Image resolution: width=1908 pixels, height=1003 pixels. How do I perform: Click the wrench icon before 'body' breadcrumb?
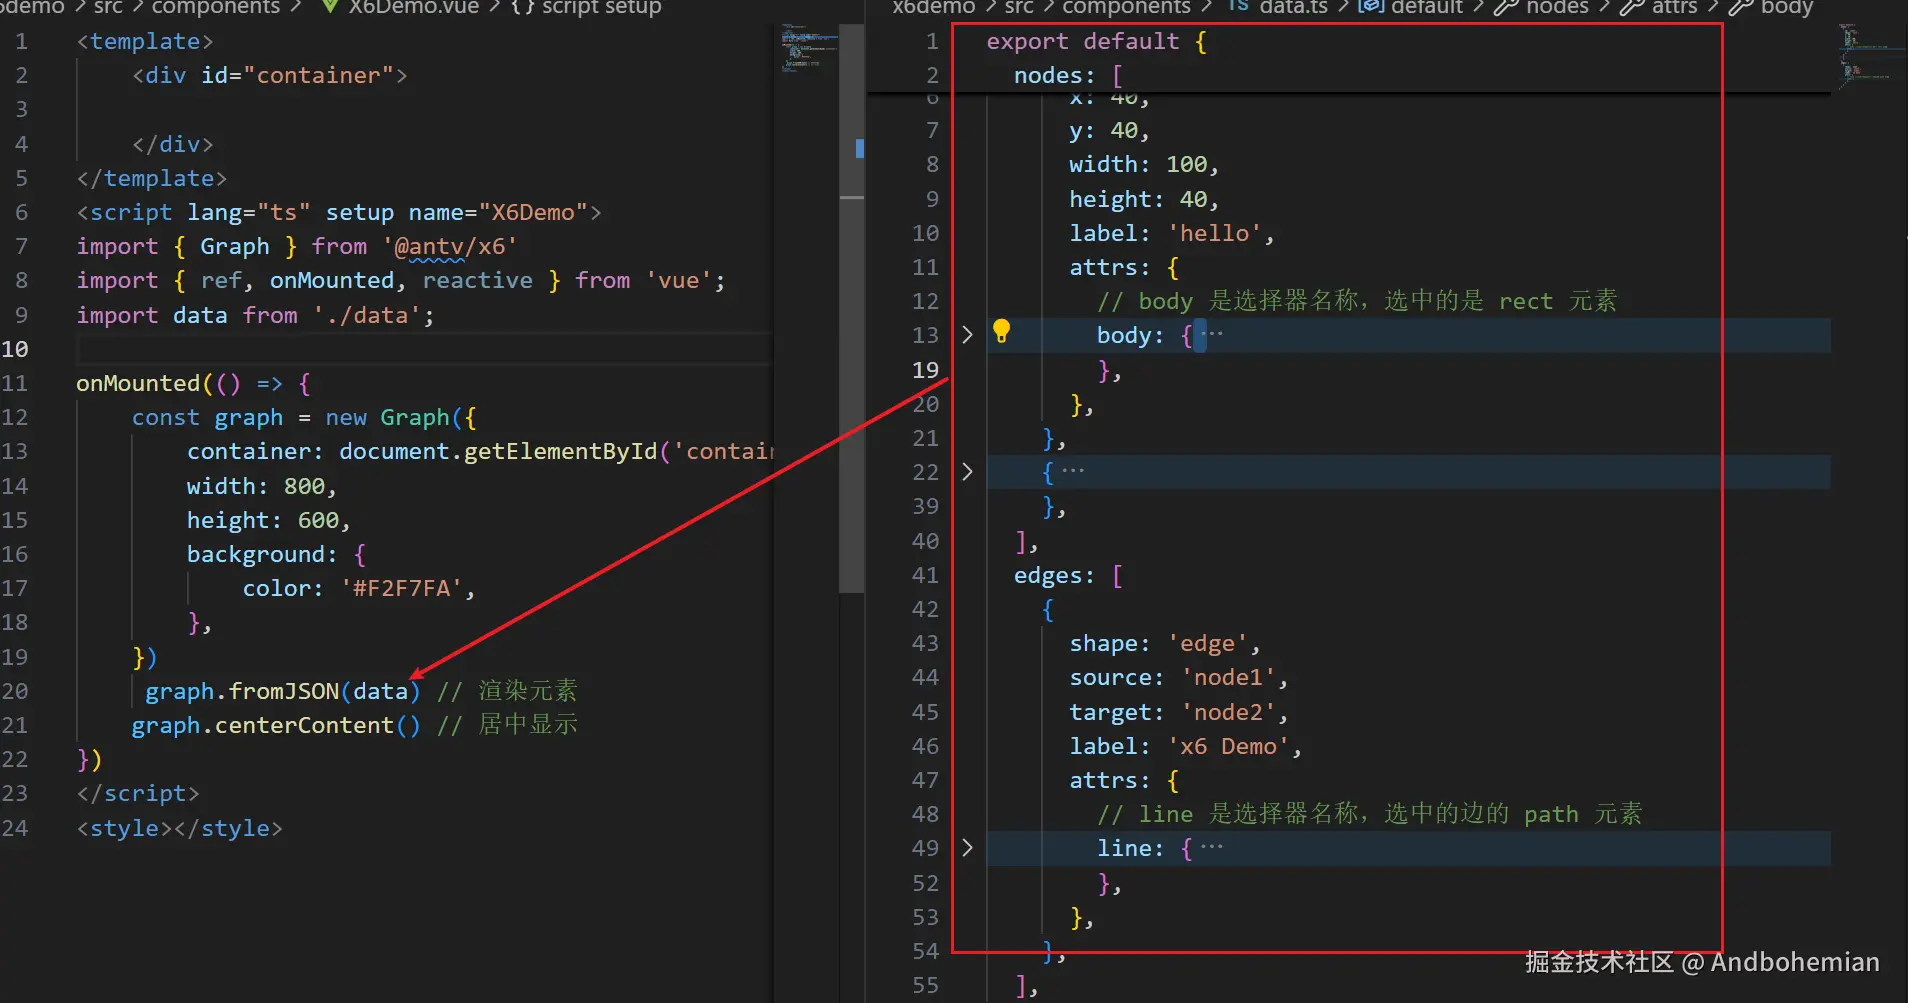[1741, 7]
